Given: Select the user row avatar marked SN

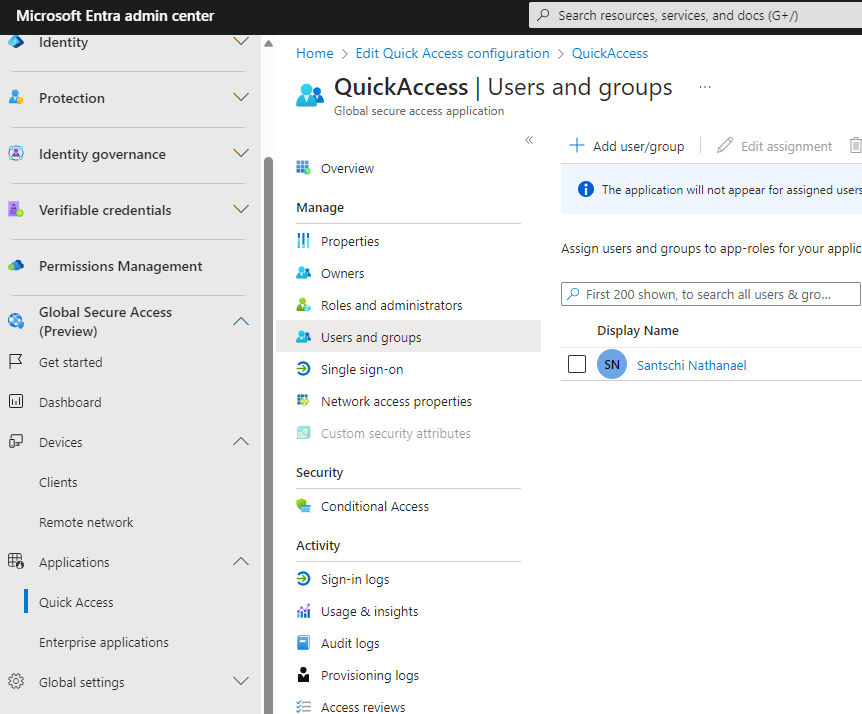Looking at the screenshot, I should click(611, 364).
